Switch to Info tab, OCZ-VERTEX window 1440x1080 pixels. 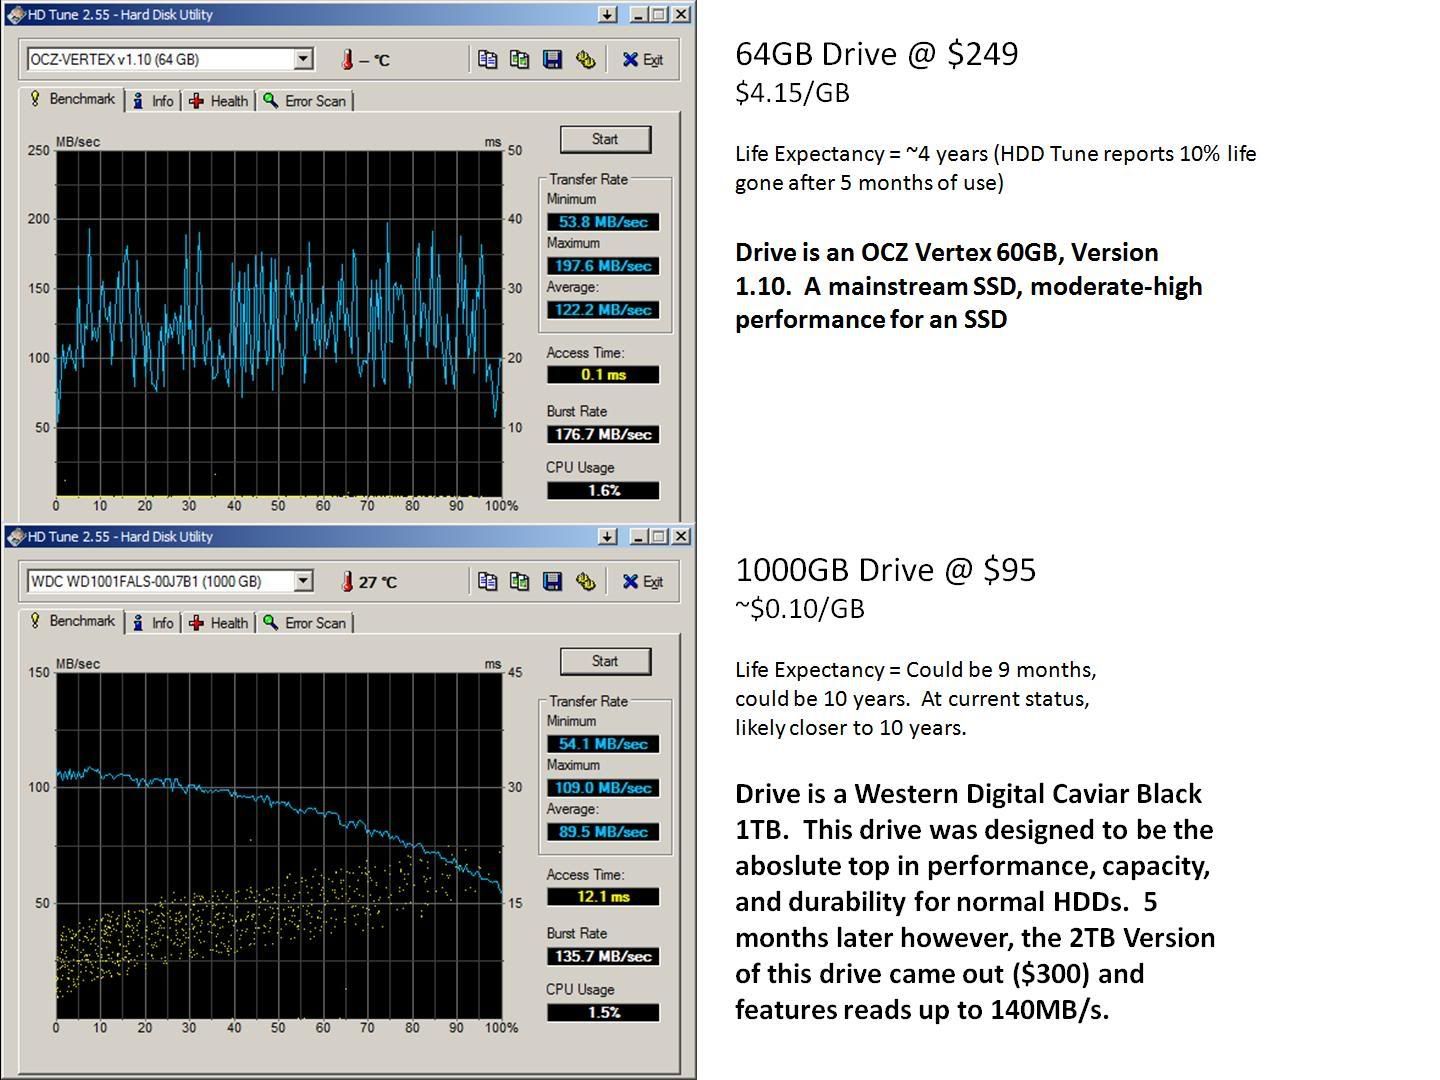point(153,101)
